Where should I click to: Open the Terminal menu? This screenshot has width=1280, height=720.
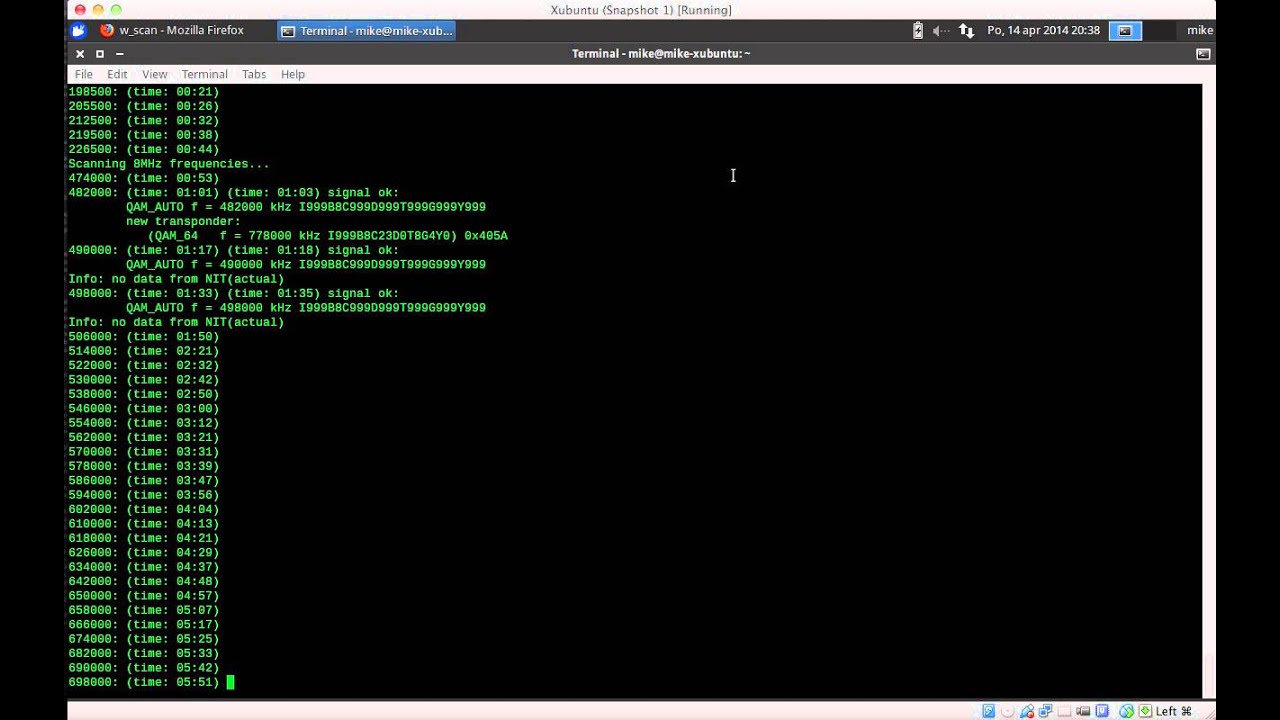(205, 74)
